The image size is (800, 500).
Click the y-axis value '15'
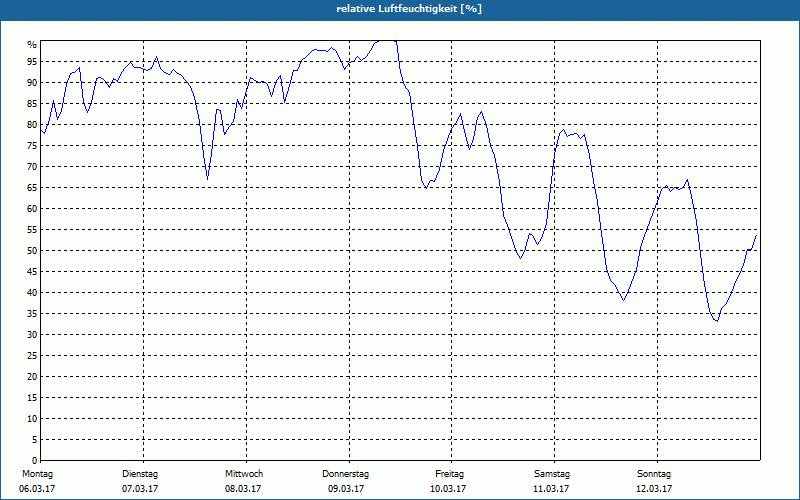[x=32, y=397]
